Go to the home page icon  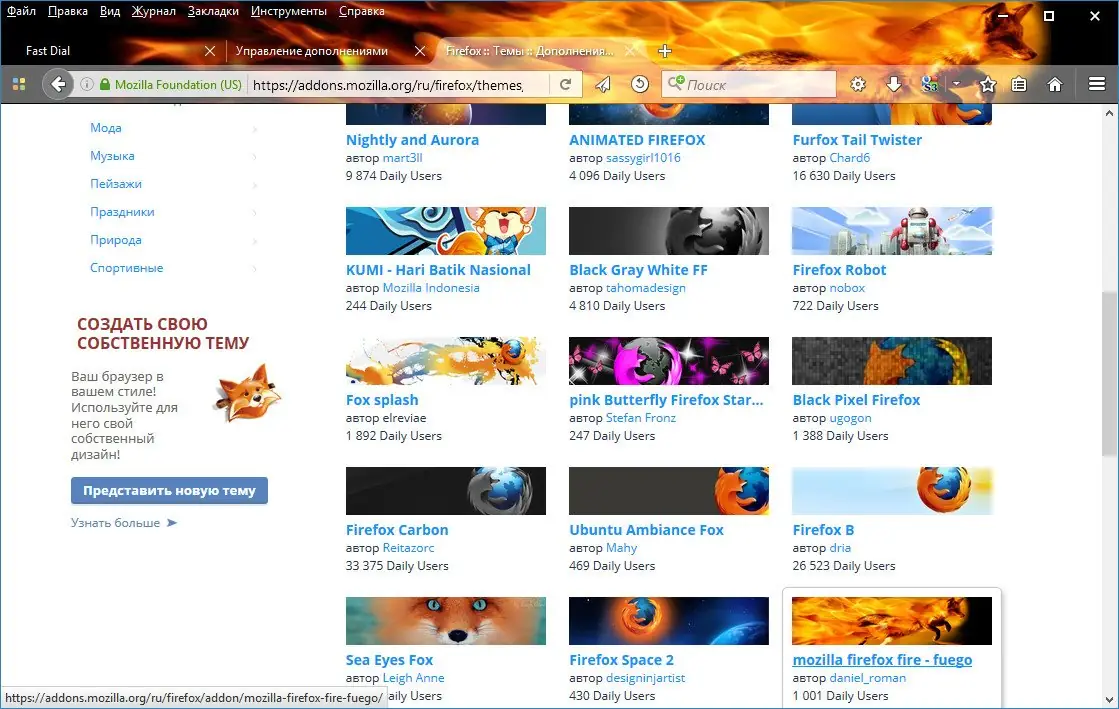click(1055, 84)
